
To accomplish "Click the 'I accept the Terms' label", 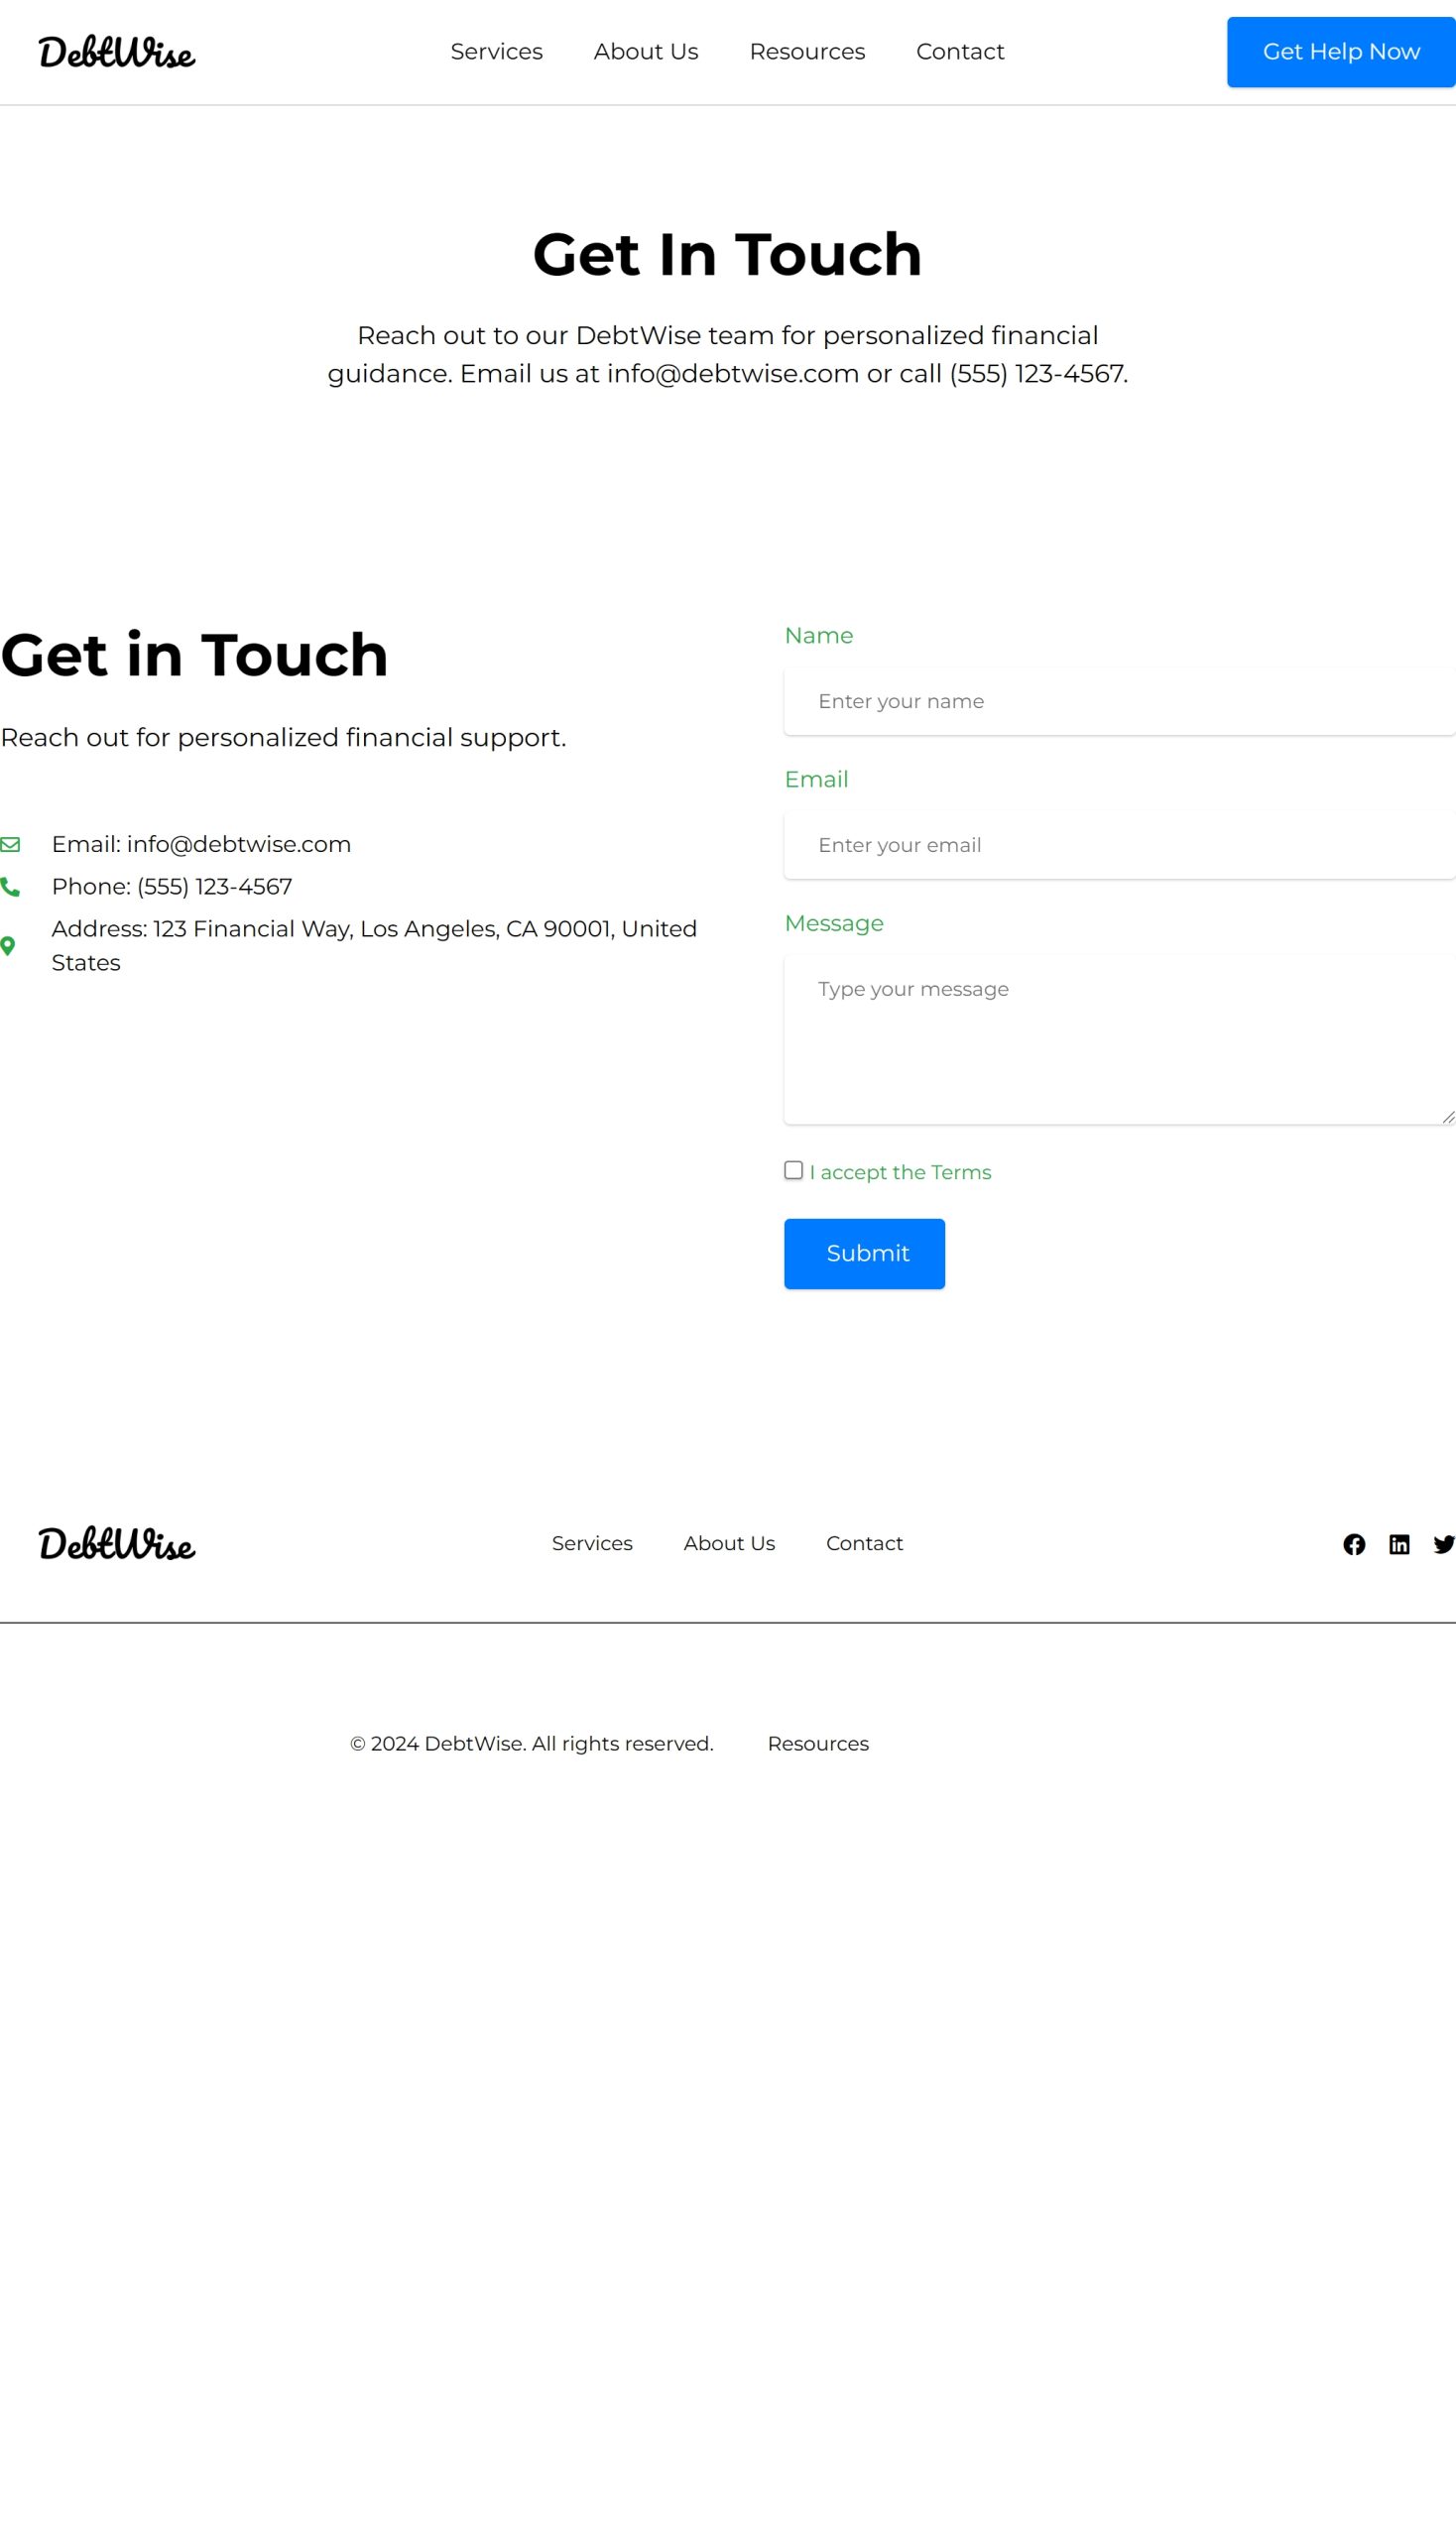I will coord(900,1173).
